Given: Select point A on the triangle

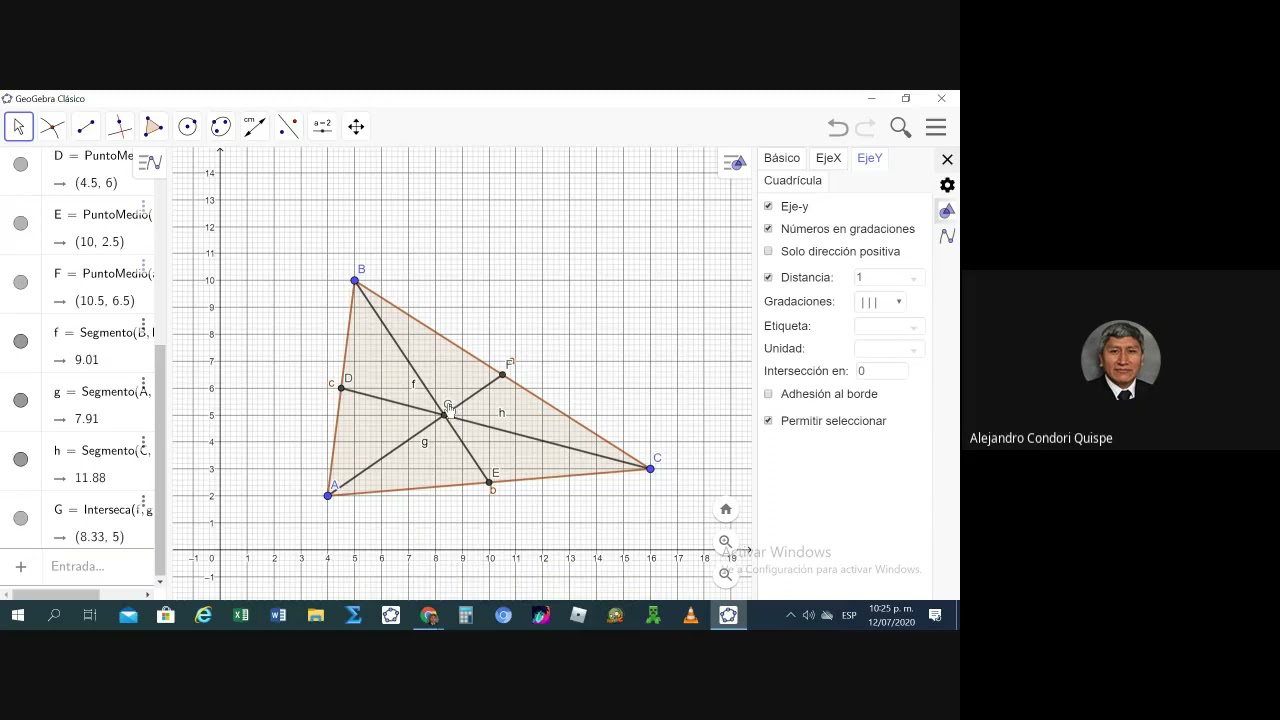Looking at the screenshot, I should click(x=327, y=496).
